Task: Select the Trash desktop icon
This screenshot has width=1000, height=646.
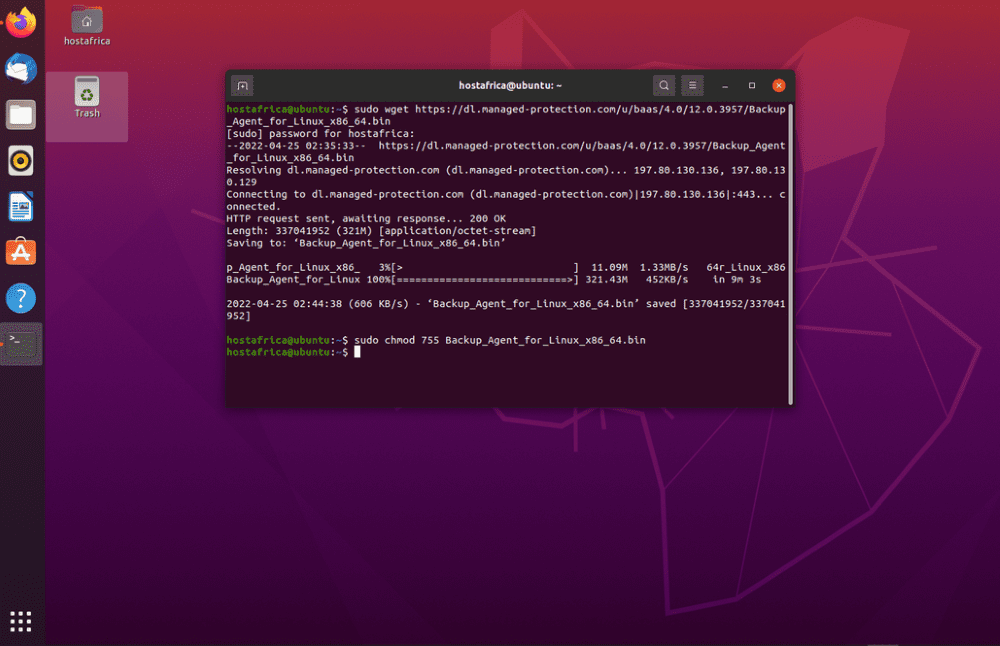Action: pos(87,97)
